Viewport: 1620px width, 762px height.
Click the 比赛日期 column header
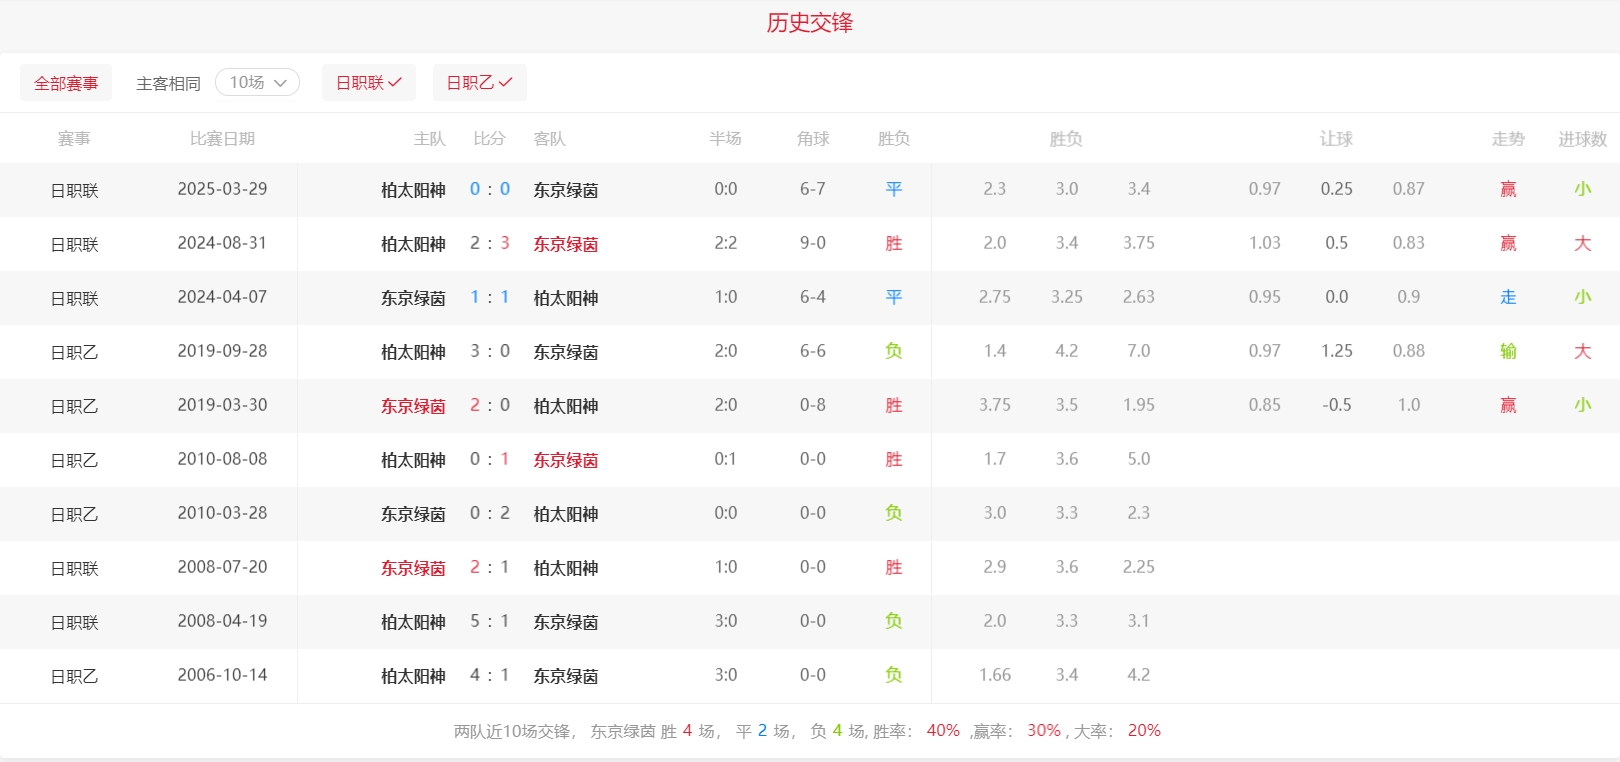pyautogui.click(x=222, y=139)
